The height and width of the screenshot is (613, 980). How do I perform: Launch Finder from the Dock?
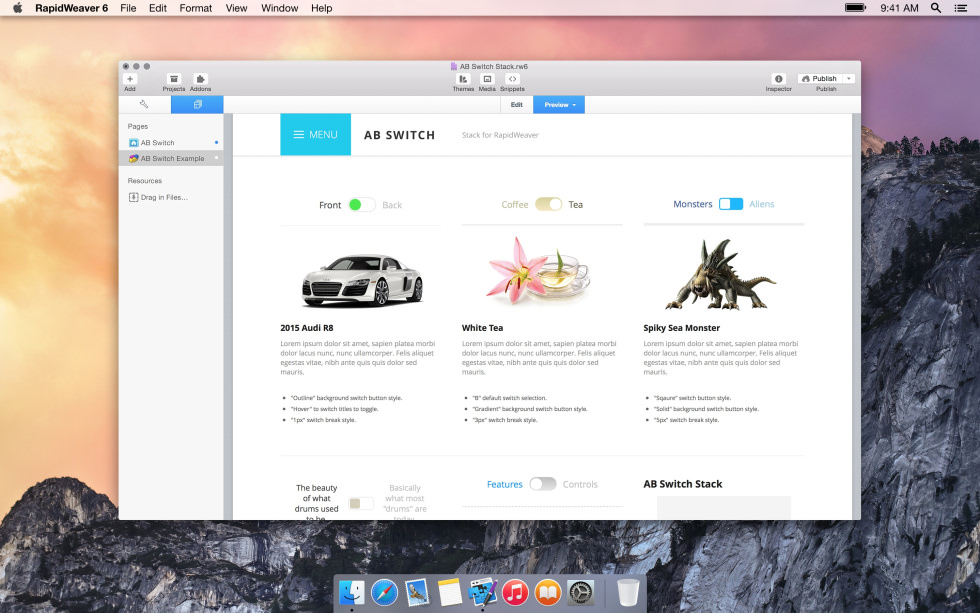coord(351,592)
